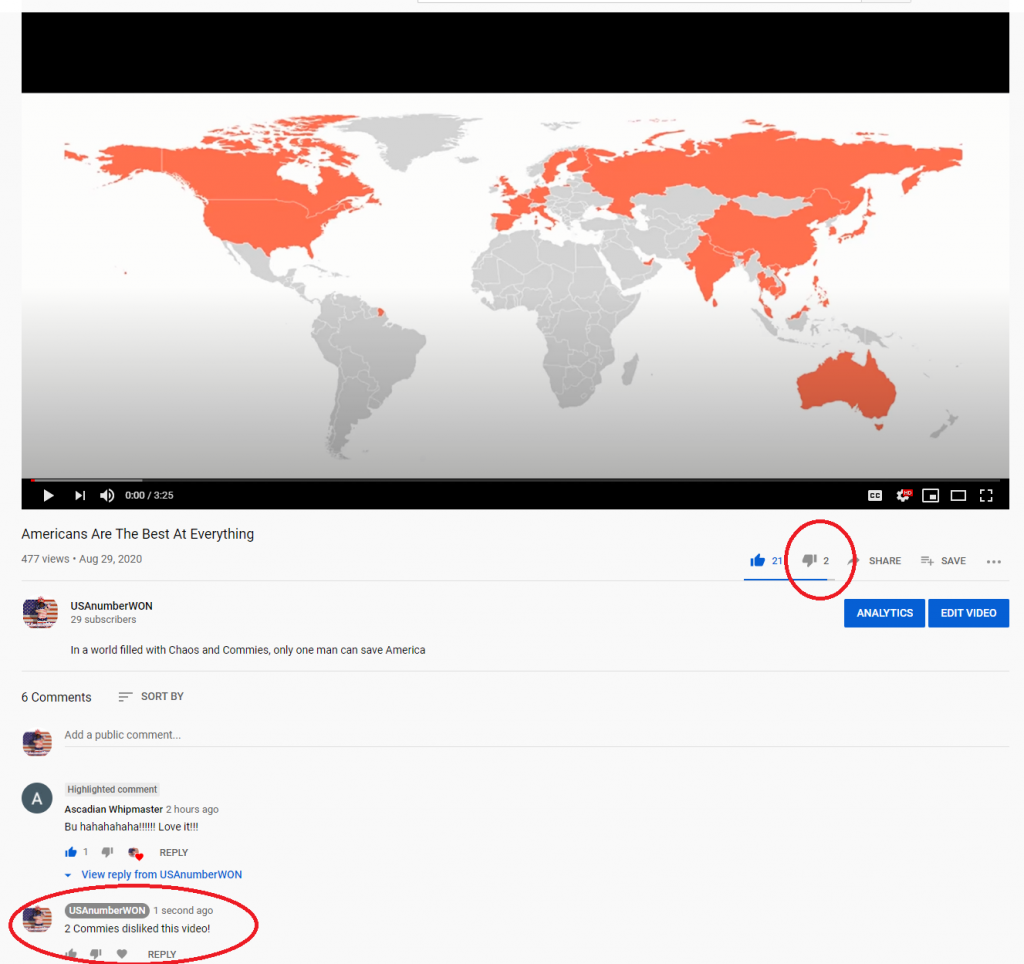Reply to the '2 Commies disliked' comment

point(162,955)
